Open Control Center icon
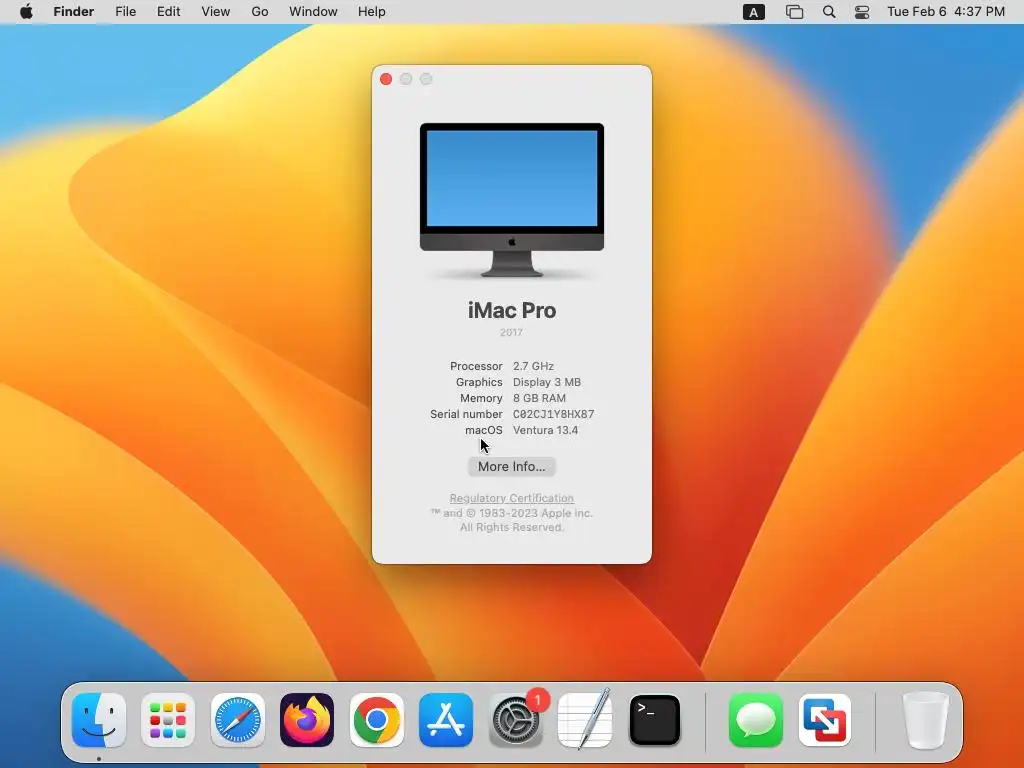The width and height of the screenshot is (1024, 768). click(x=862, y=12)
